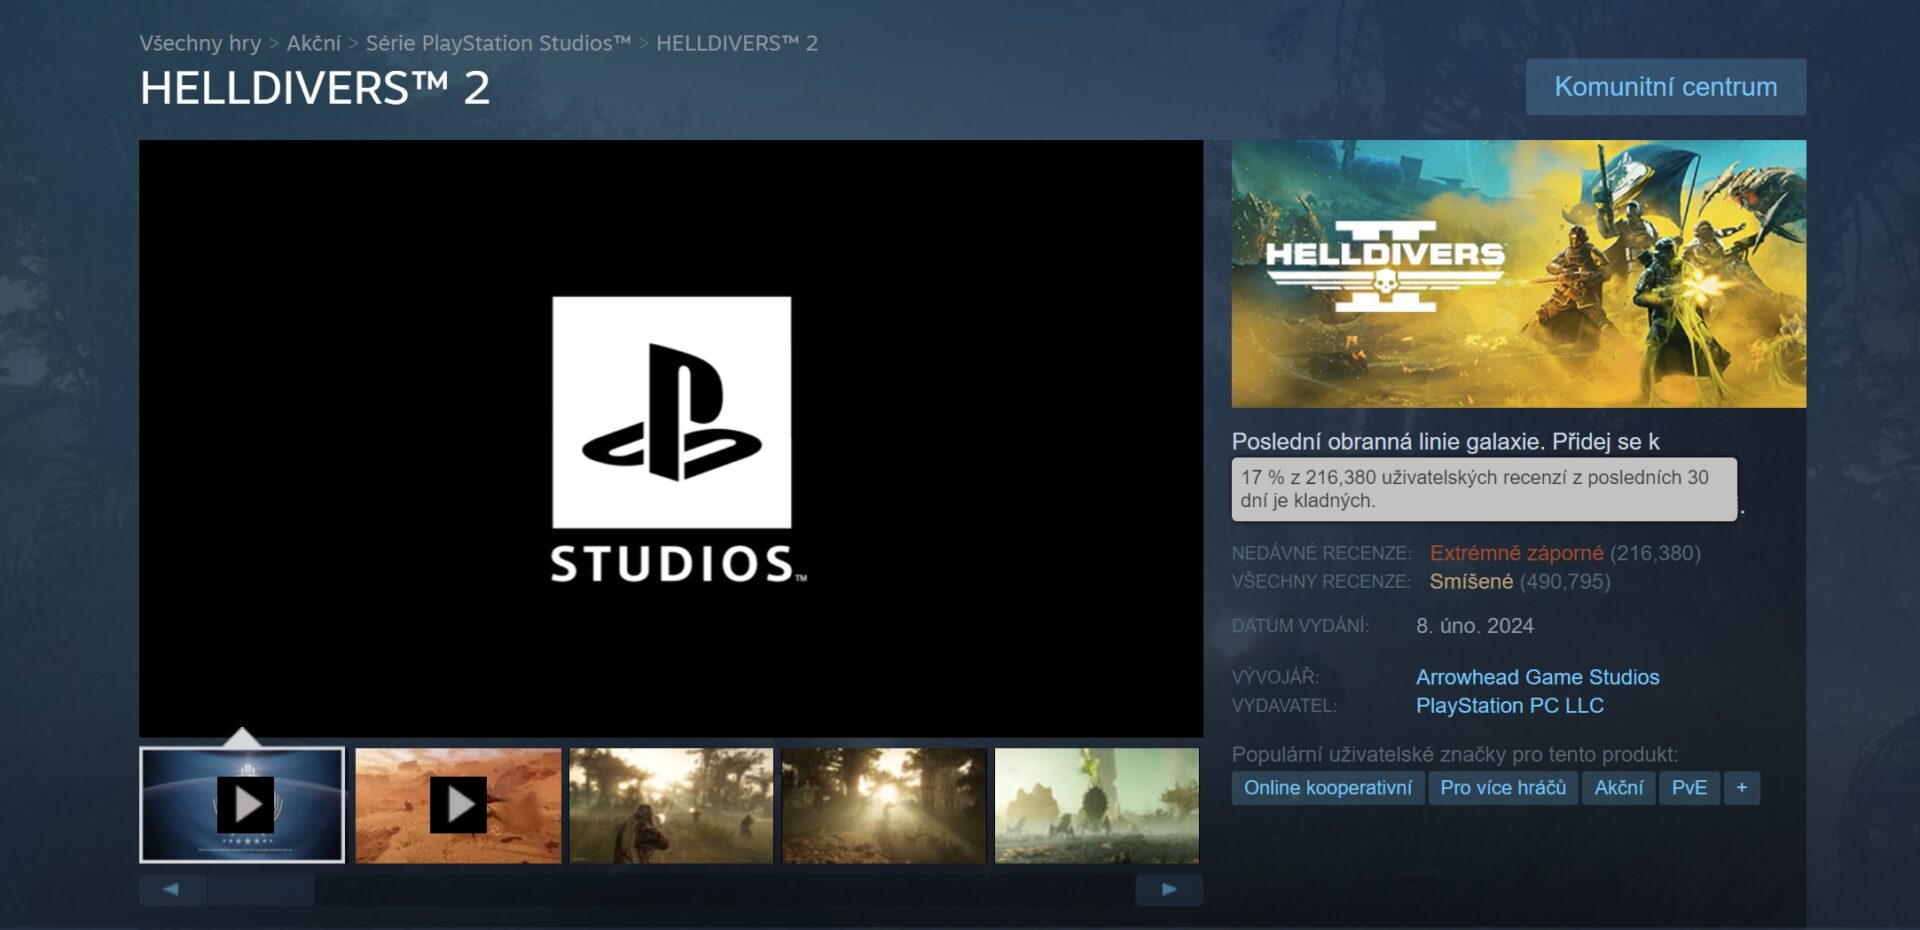The width and height of the screenshot is (1920, 930).
Task: Click the VYDAVATEL label
Action: (x=1283, y=705)
